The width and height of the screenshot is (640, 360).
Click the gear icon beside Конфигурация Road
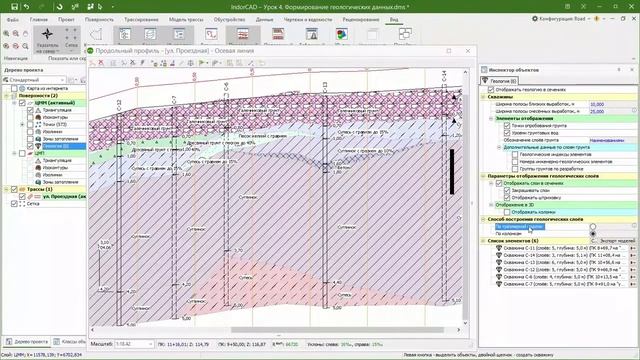pos(535,19)
